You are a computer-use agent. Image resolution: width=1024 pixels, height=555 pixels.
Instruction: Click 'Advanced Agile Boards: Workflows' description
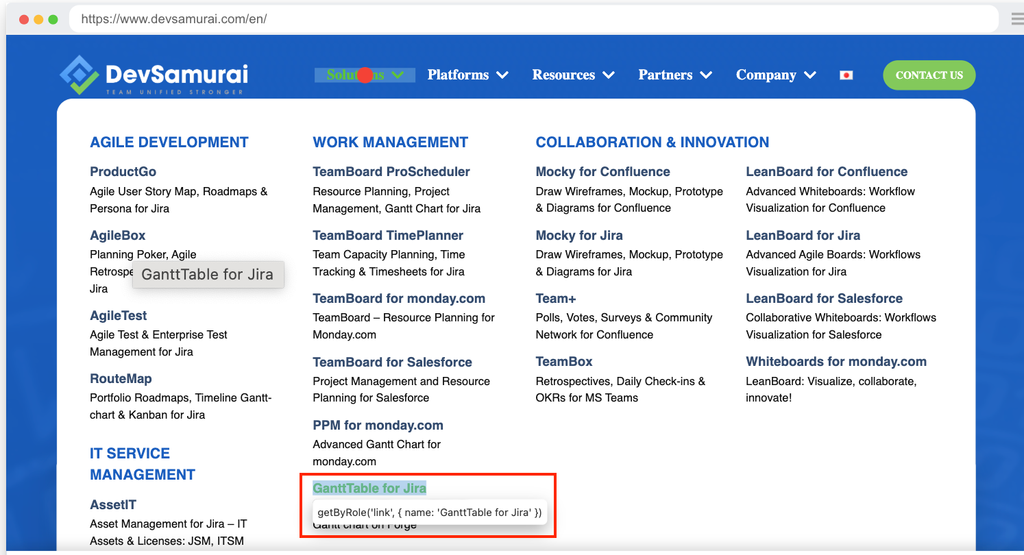tap(833, 263)
